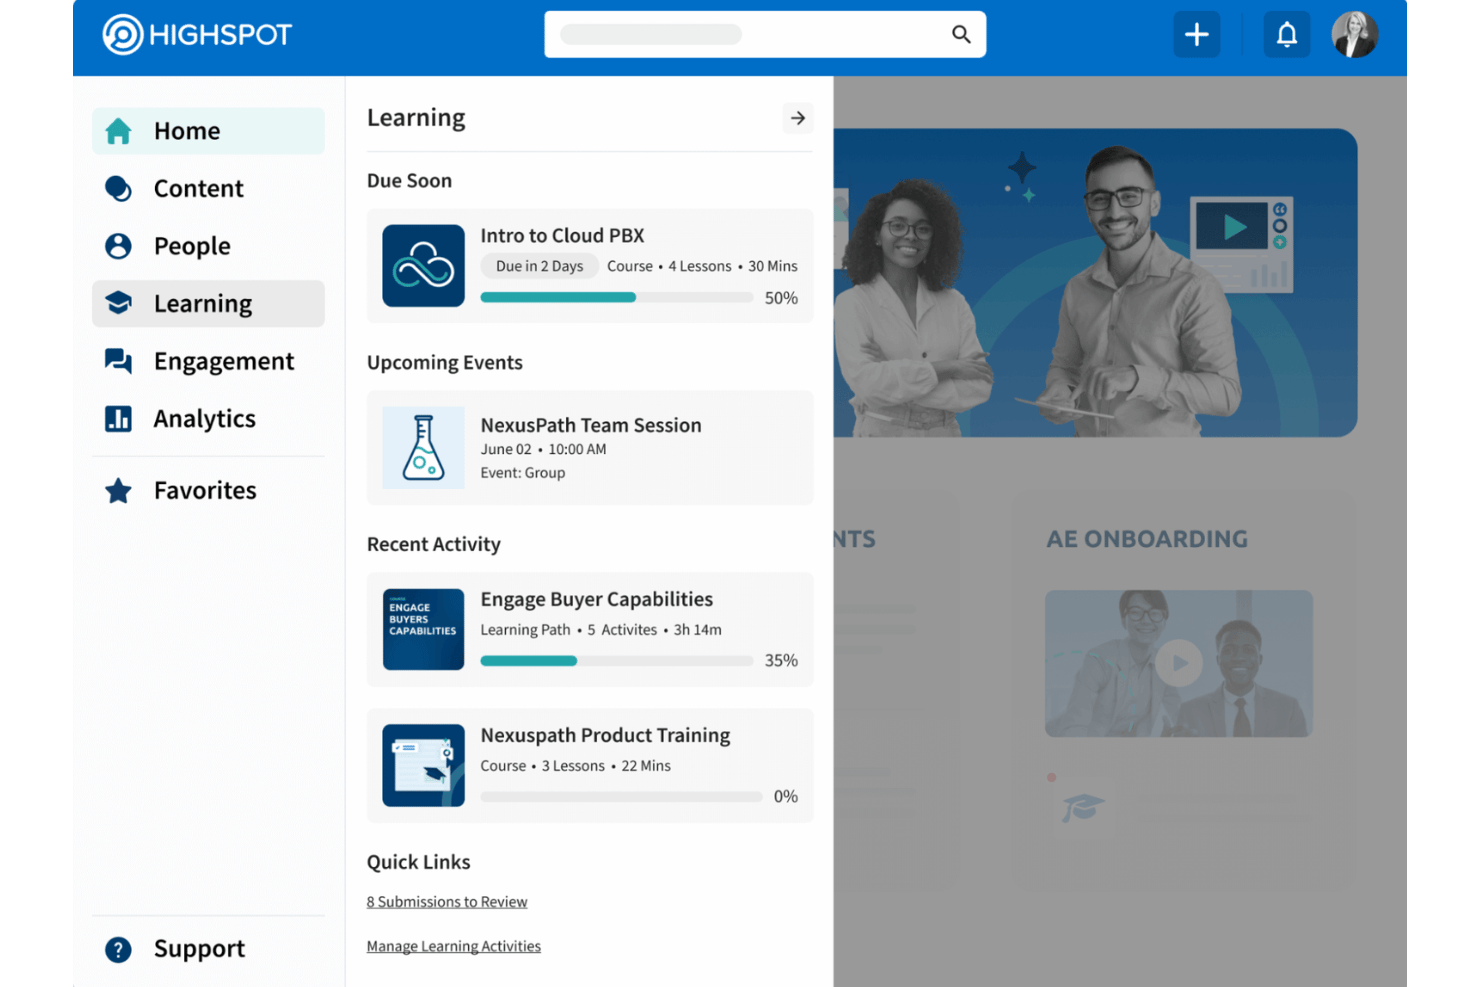Click the Nexuspath Product Training course icon
The image size is (1480, 987).
(423, 765)
